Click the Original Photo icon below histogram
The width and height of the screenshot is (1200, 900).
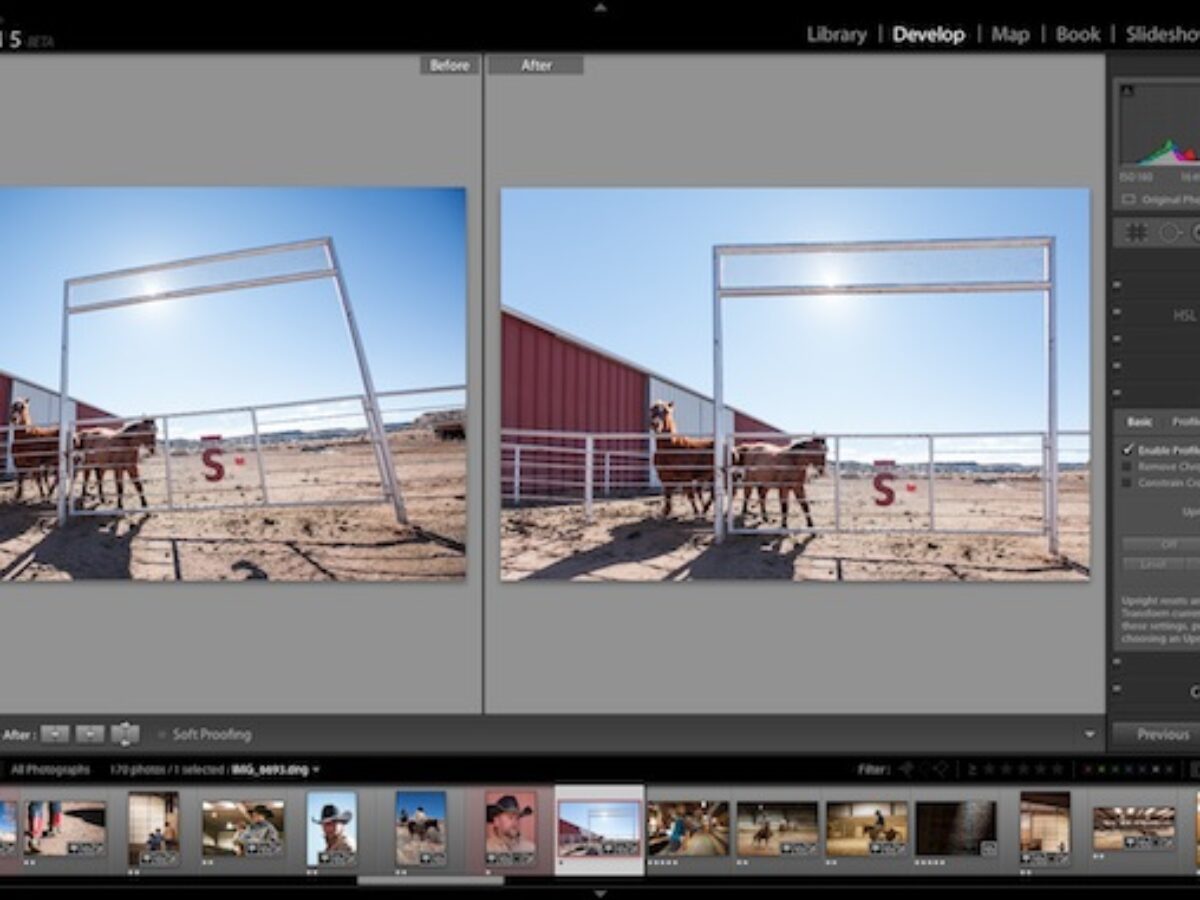[x=1128, y=198]
